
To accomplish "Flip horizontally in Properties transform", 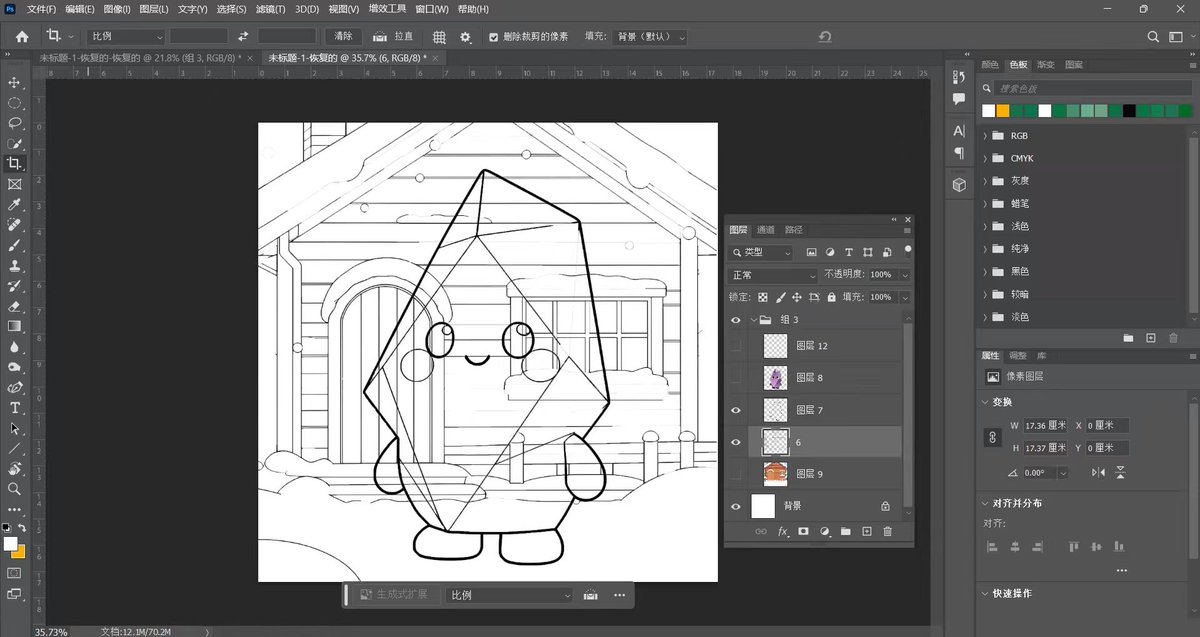I will 1099,472.
